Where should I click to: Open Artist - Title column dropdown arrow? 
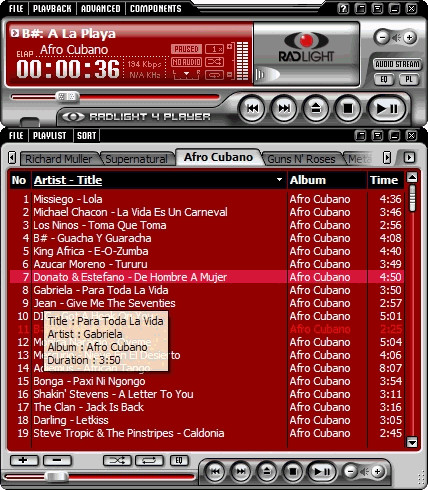pos(279,180)
